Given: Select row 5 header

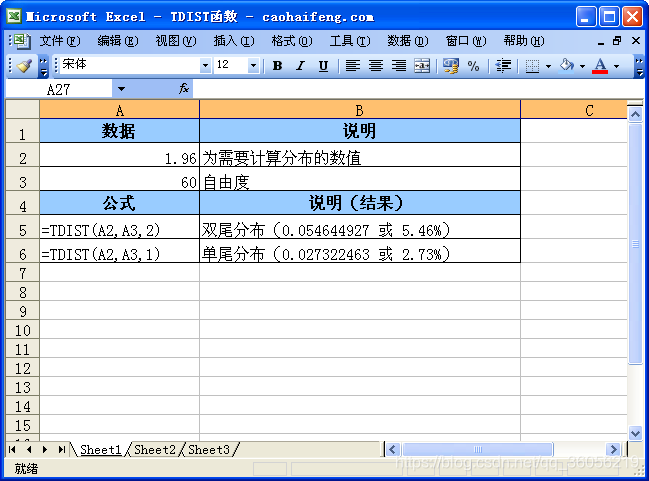Looking at the screenshot, I should coord(23,227).
